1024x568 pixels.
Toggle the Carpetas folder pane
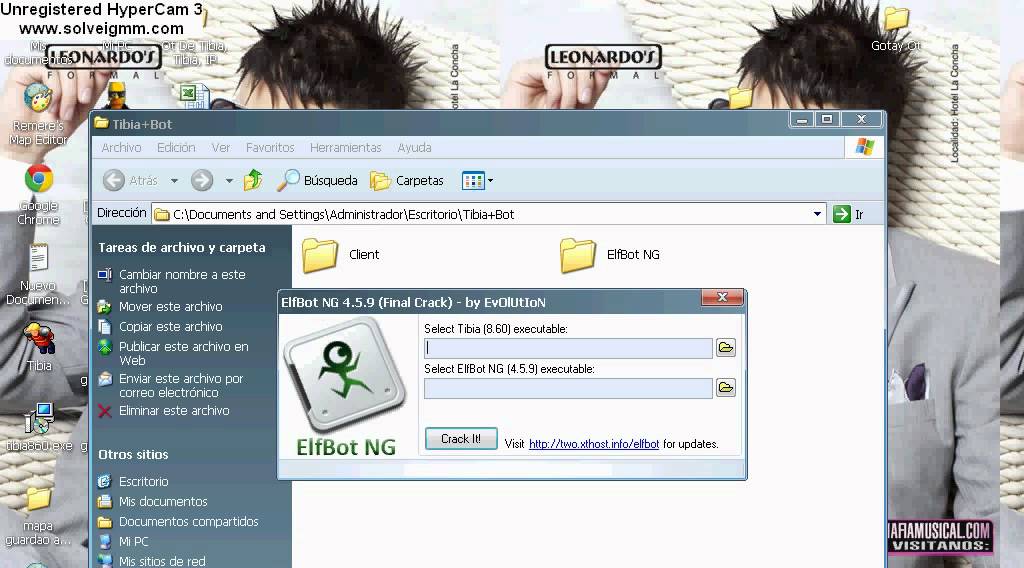(x=407, y=180)
